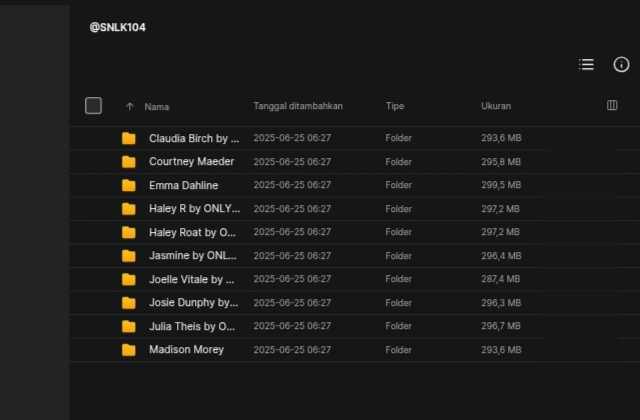This screenshot has width=640, height=420.
Task: Click the Folder type cell of Julia Theis
Action: (x=398, y=326)
